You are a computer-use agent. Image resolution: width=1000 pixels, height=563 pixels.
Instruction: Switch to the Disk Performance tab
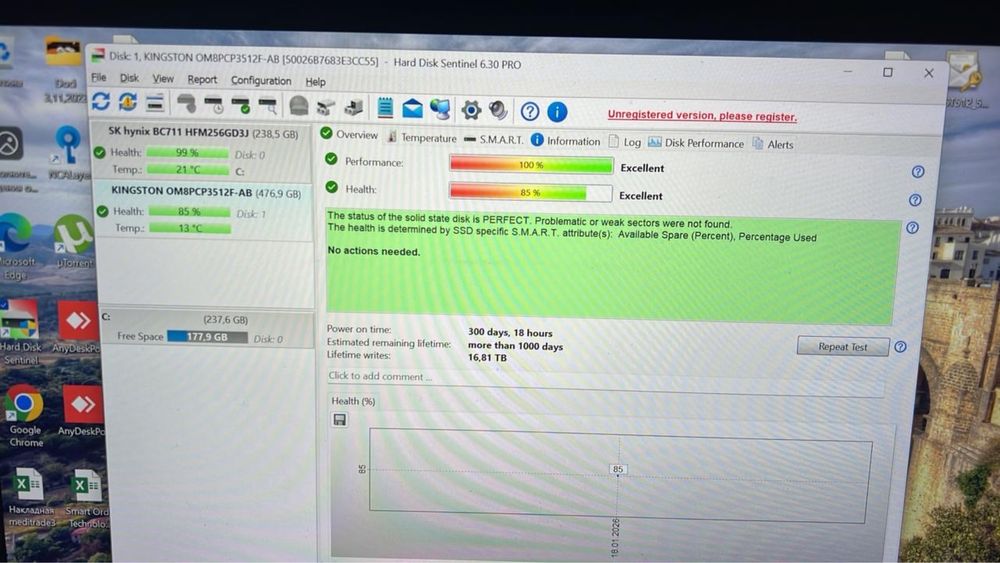(x=696, y=143)
